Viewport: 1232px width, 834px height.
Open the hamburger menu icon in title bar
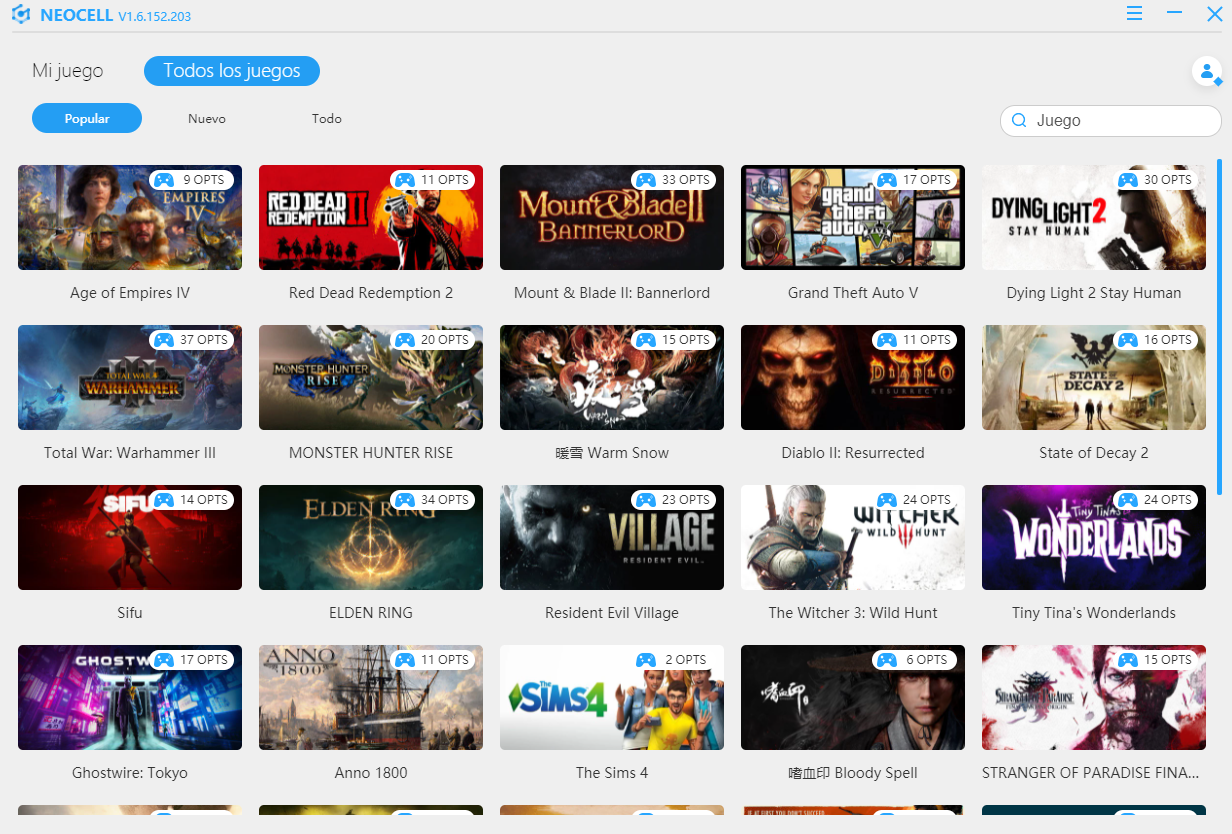1134,13
